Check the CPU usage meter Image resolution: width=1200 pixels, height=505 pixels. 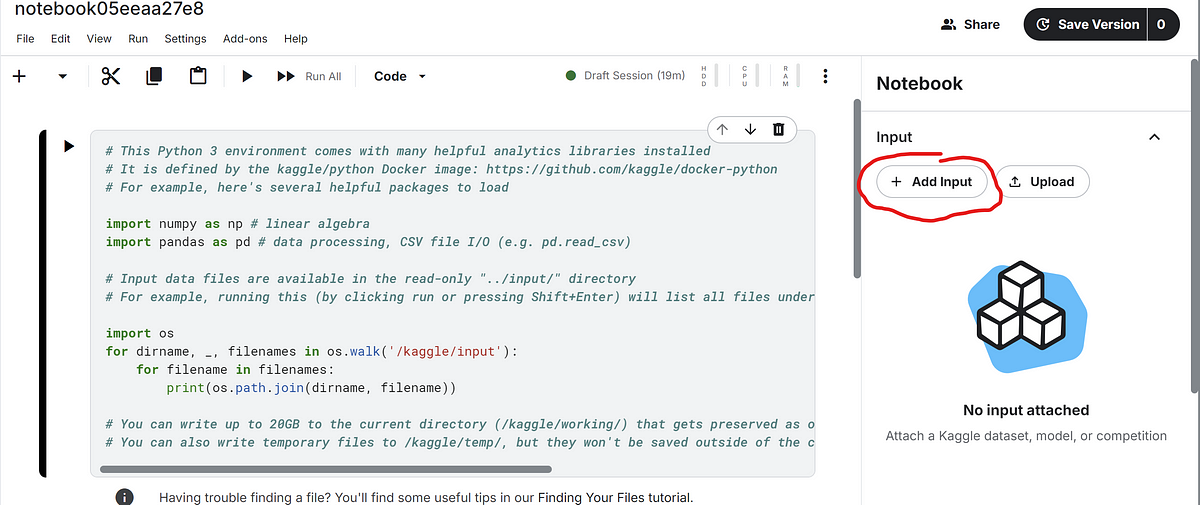coord(750,76)
